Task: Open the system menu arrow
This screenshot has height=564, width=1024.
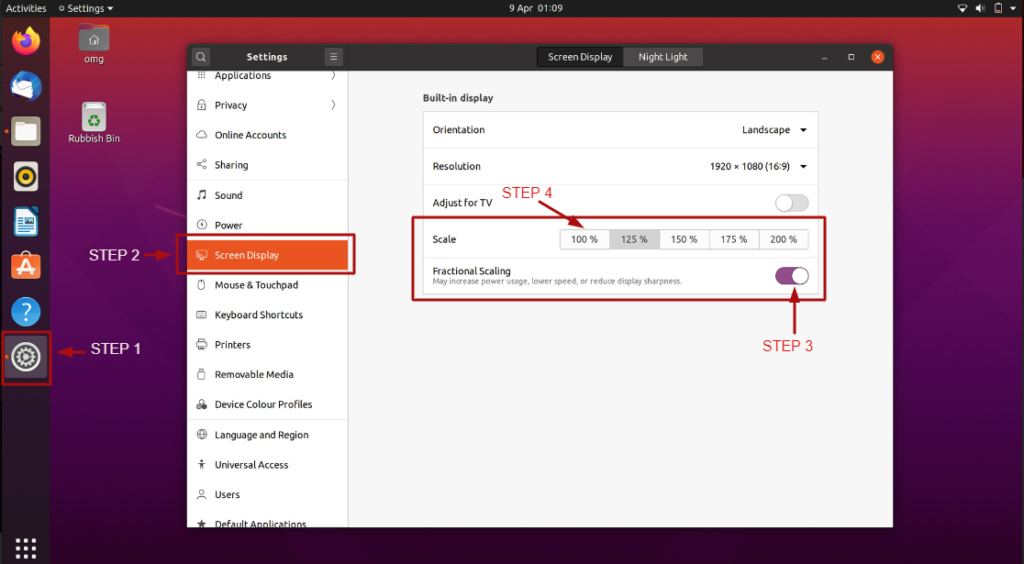Action: pos(1013,8)
